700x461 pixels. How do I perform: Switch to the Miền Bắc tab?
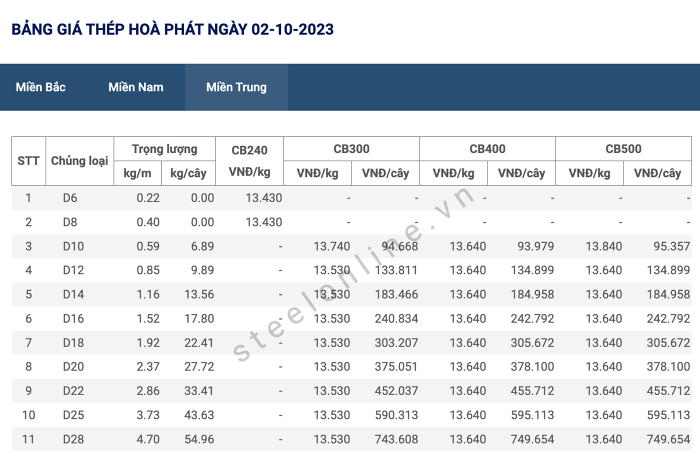[41, 87]
